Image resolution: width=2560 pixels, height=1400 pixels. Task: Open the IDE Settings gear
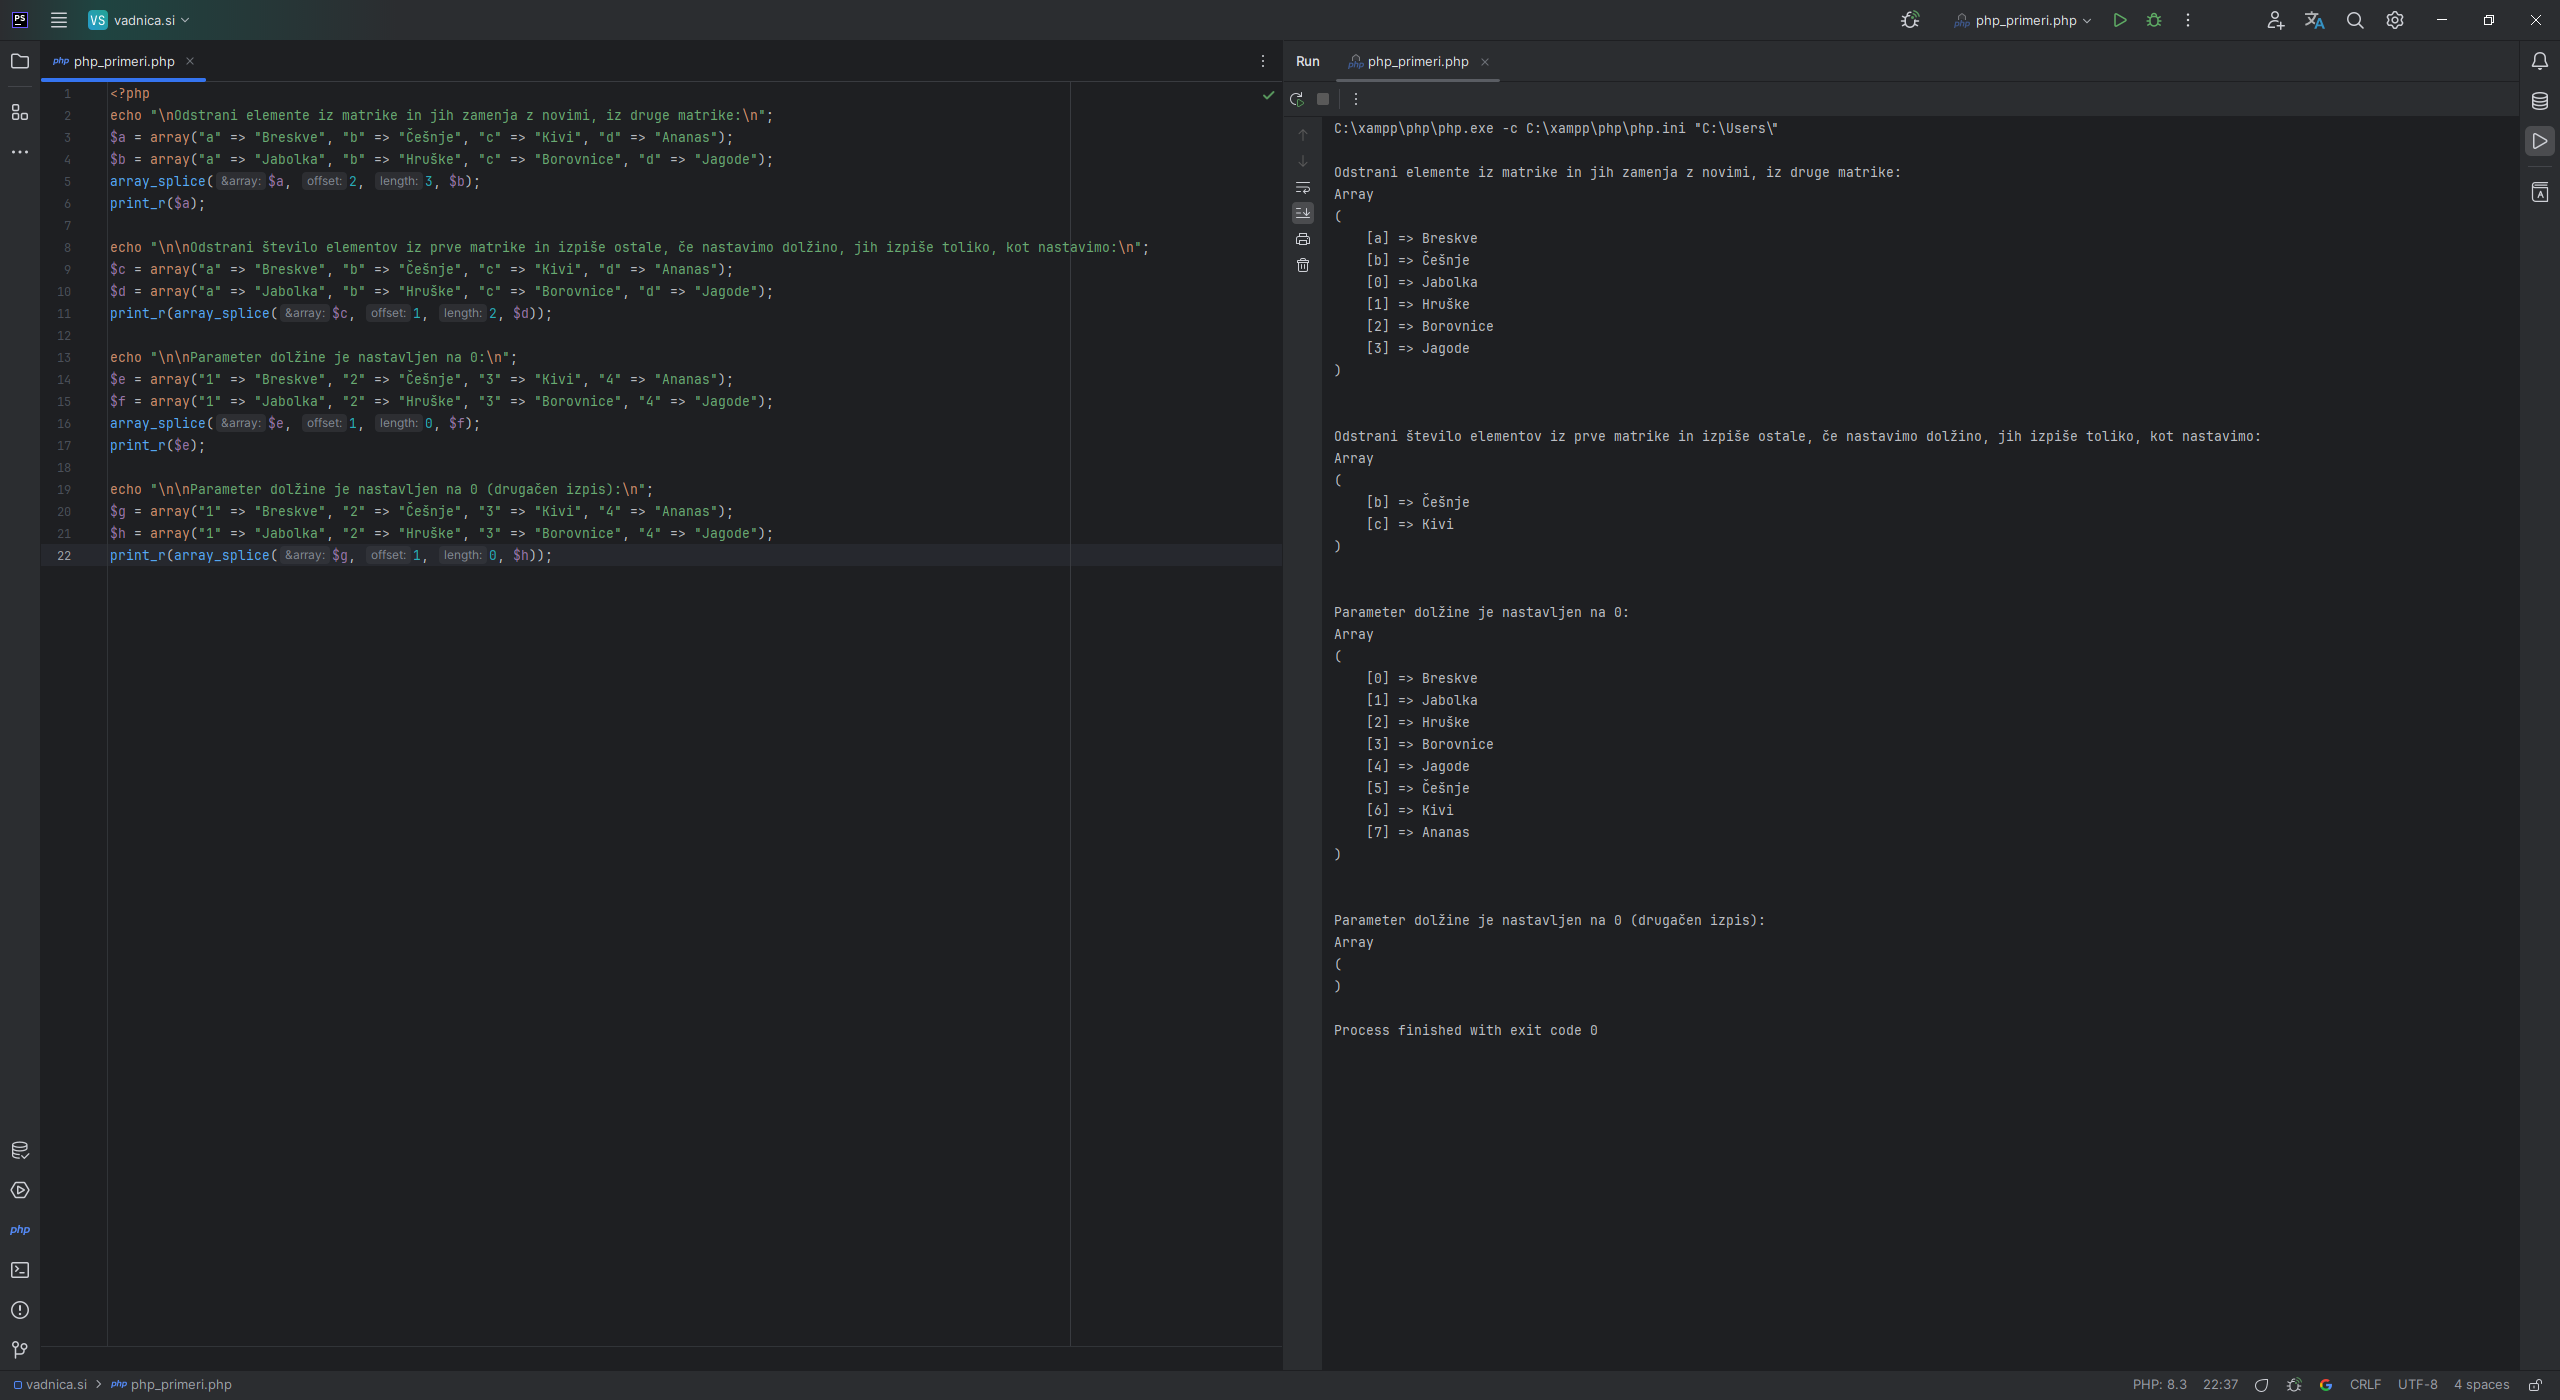coord(2394,20)
